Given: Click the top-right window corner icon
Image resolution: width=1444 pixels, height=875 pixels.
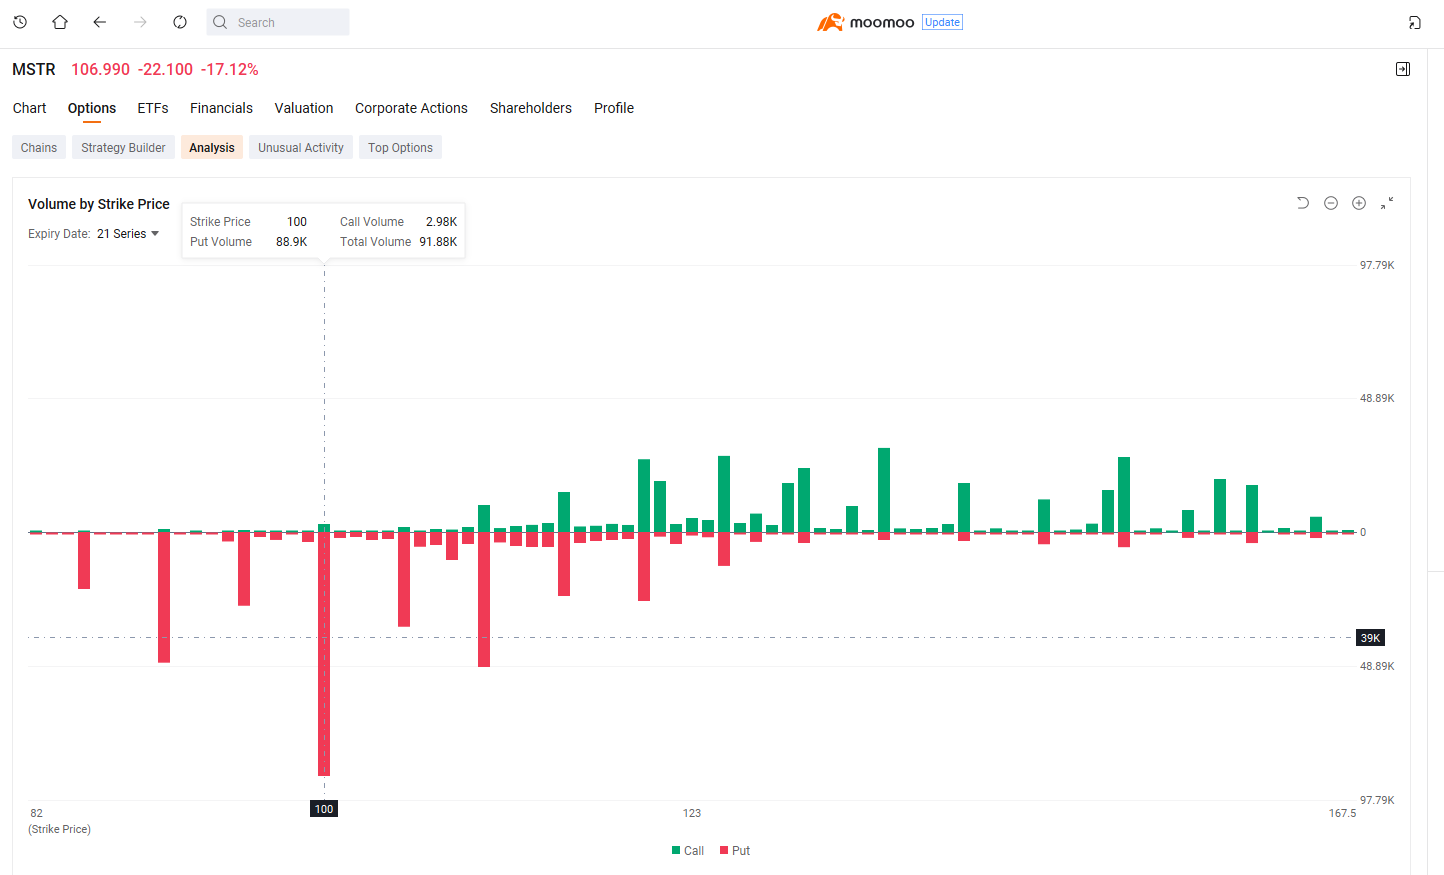Looking at the screenshot, I should pyautogui.click(x=1414, y=22).
